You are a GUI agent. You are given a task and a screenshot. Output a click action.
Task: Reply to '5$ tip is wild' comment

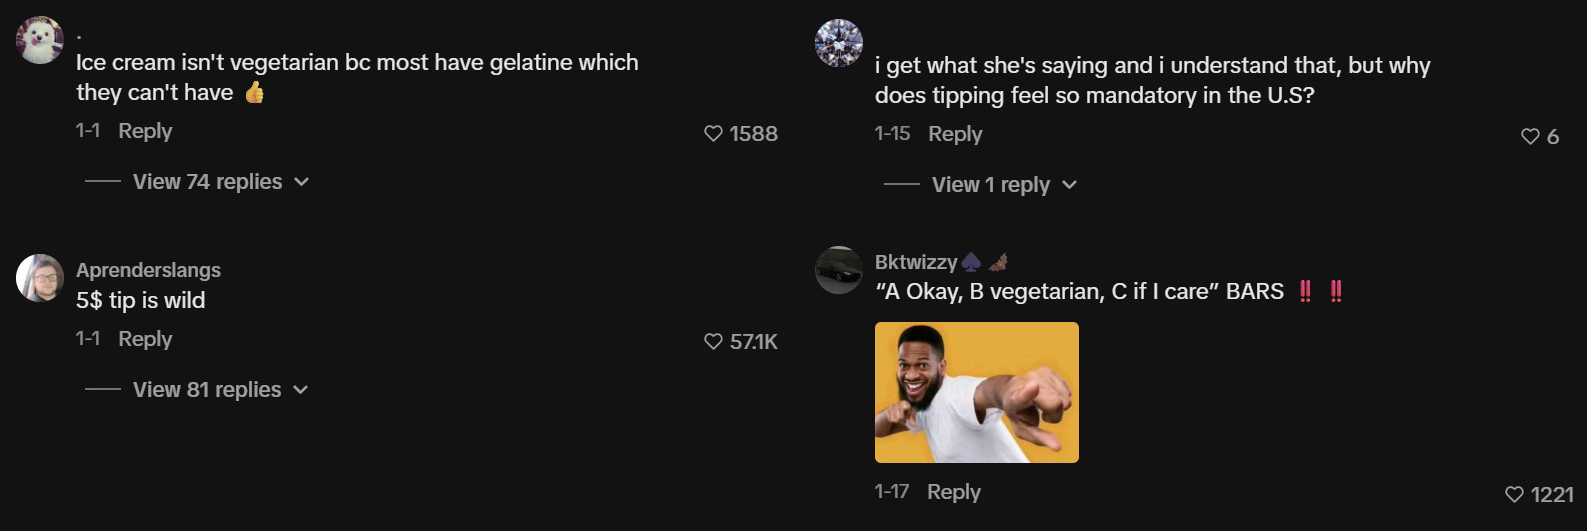145,339
